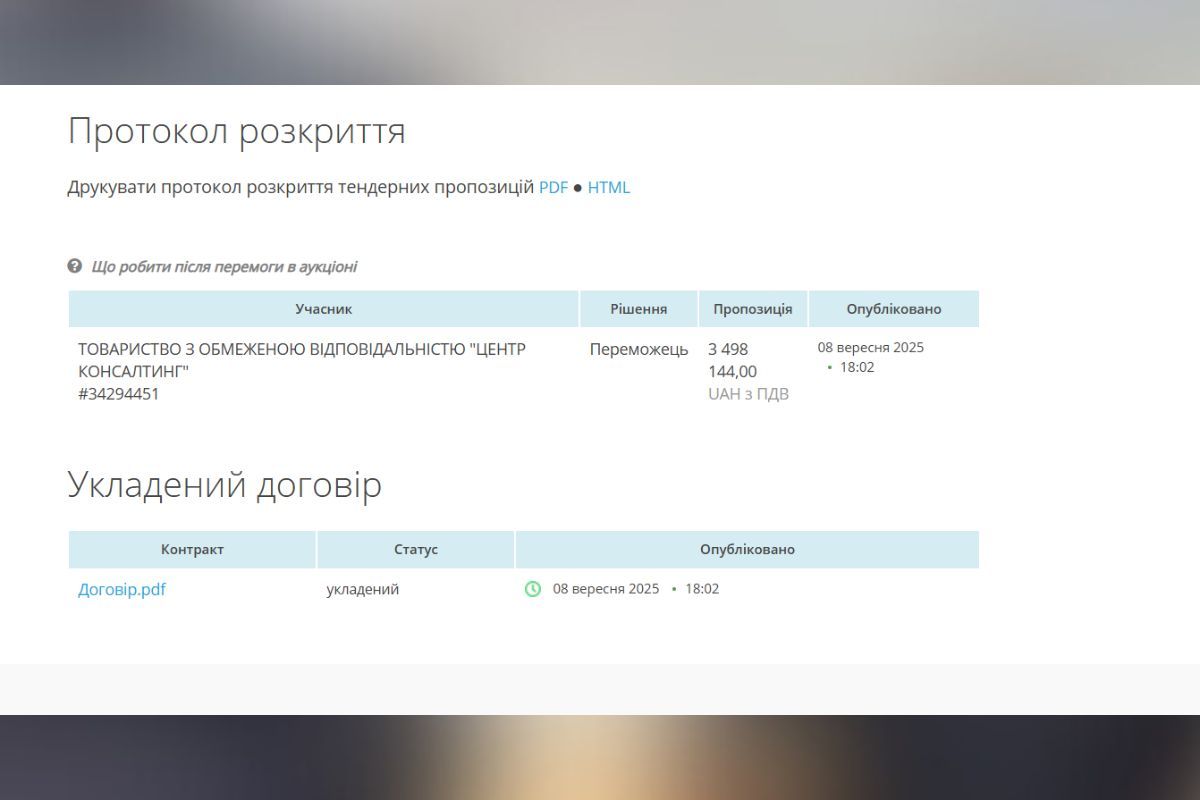Click the Укладений договір section heading
Viewport: 1200px width, 800px height.
click(225, 483)
